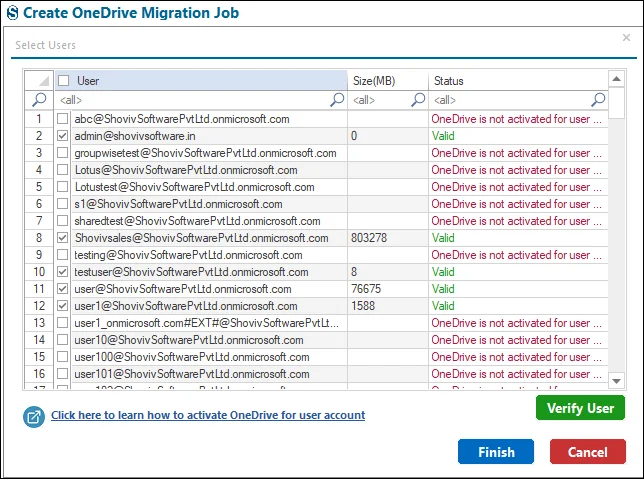Check the testing@ShovivSoftwarePvtLtd checkbox

[x=62, y=255]
